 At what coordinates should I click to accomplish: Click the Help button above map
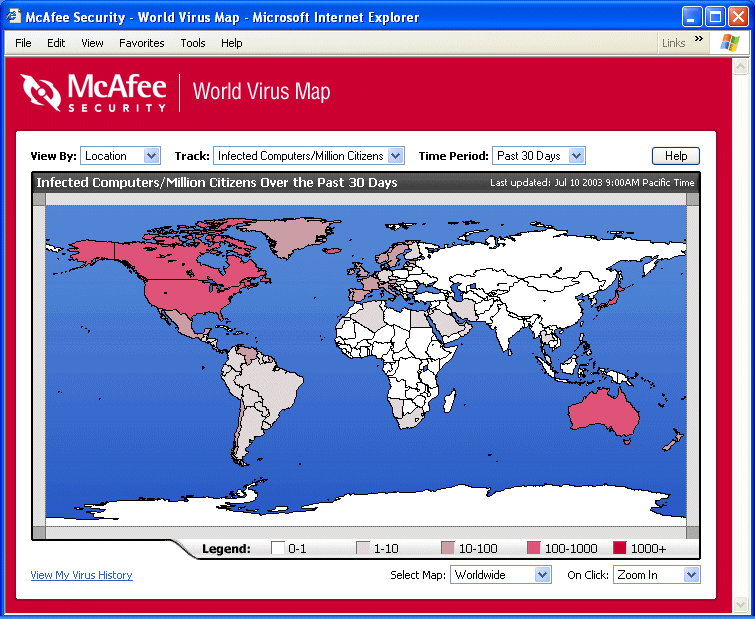pyautogui.click(x=676, y=156)
